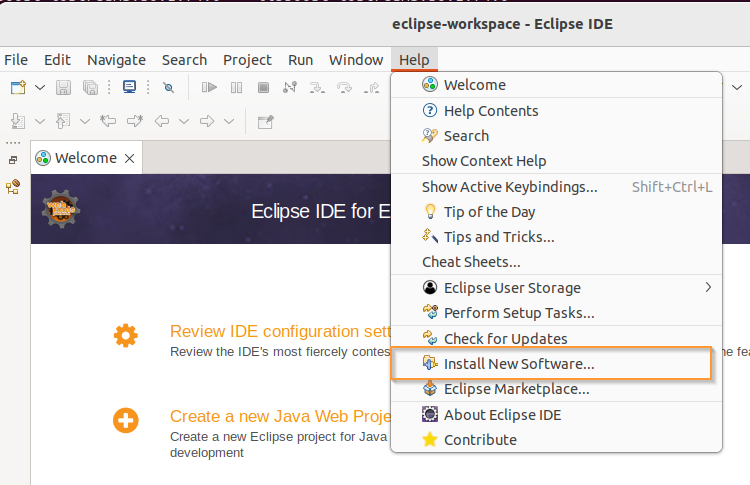Choose Search in the Help menu
Image resolution: width=750 pixels, height=485 pixels.
click(556, 136)
